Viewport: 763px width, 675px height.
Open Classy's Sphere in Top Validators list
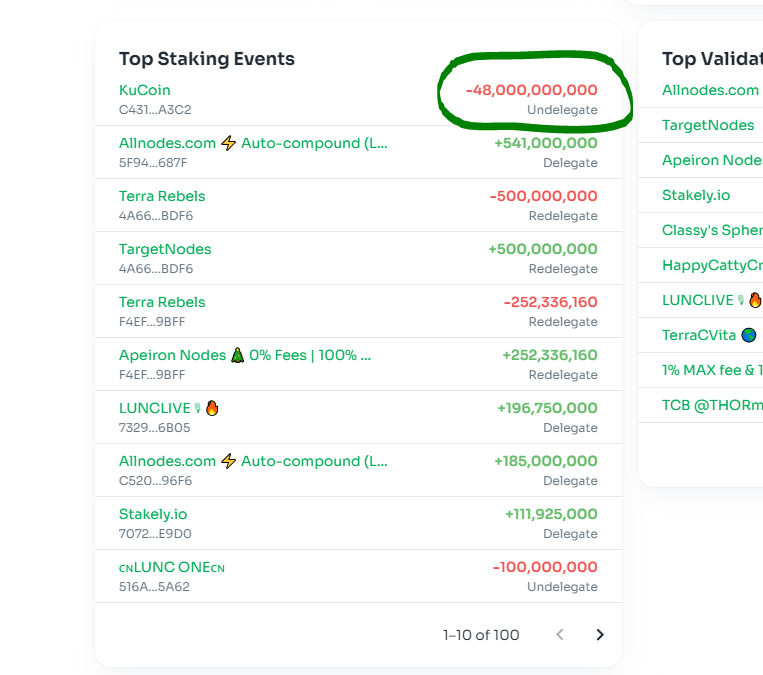(712, 230)
